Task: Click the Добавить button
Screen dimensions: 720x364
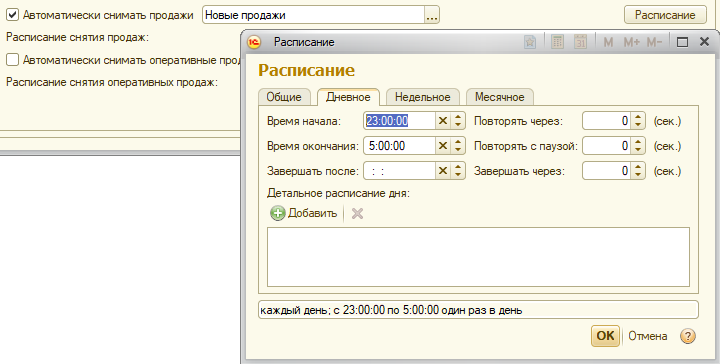Action: (x=304, y=213)
